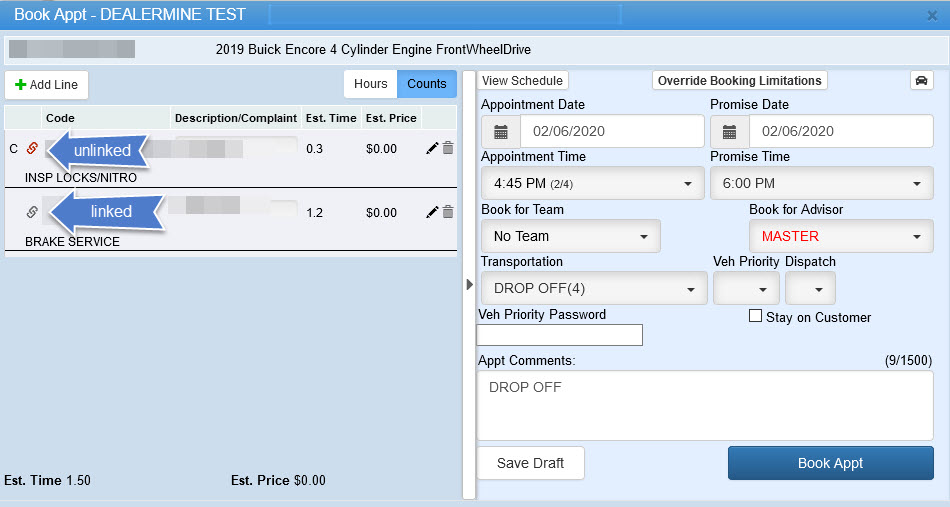Choose an advisor from Book for Advisor

pyautogui.click(x=840, y=237)
